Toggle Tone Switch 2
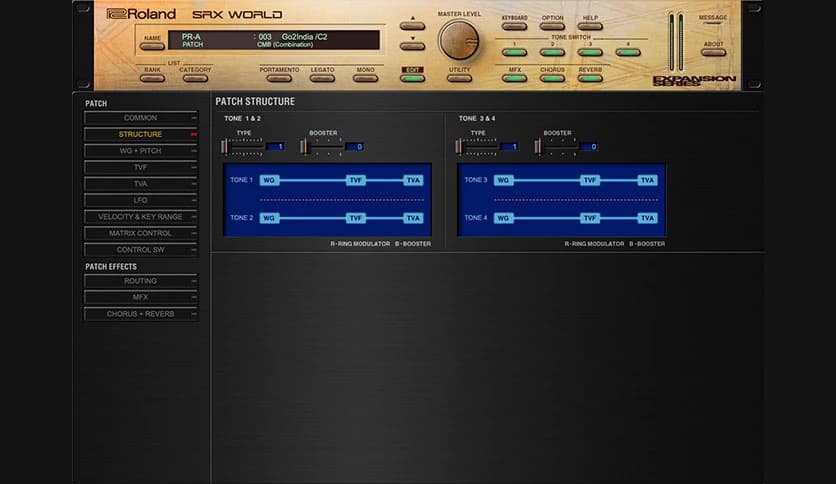836x484 pixels. point(552,52)
